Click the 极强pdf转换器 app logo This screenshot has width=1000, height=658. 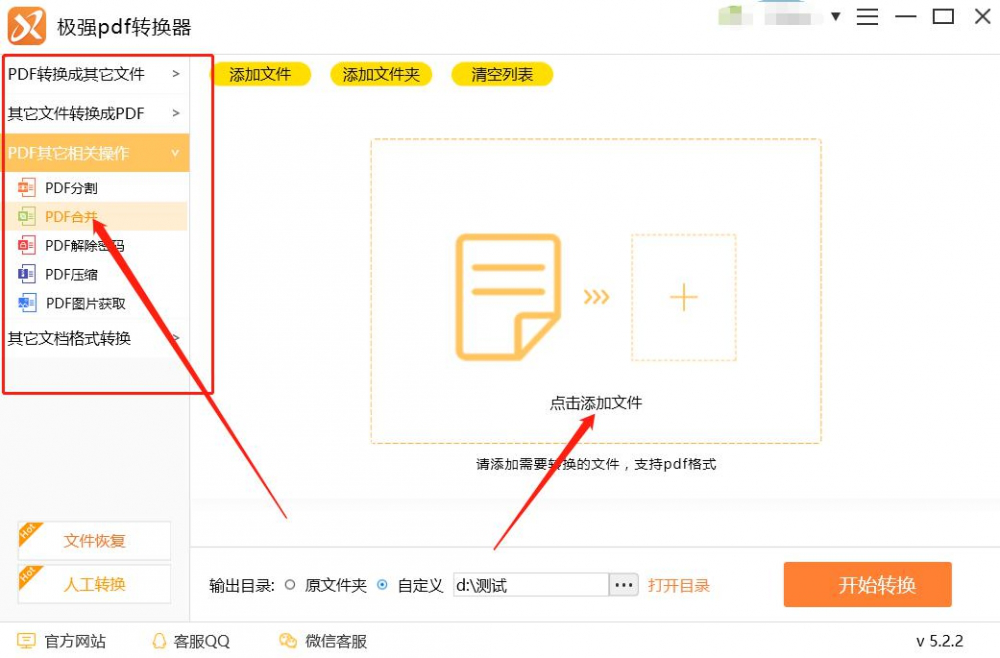(x=27, y=26)
